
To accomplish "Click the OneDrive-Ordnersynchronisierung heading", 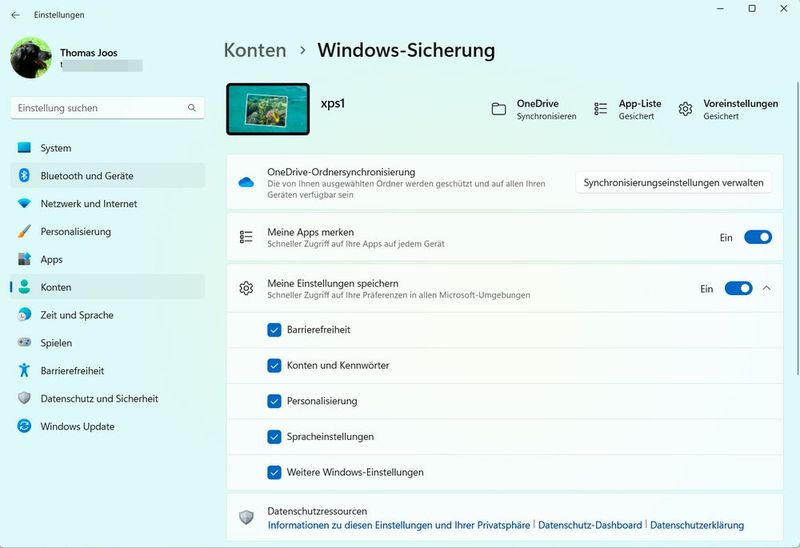I will pyautogui.click(x=341, y=172).
